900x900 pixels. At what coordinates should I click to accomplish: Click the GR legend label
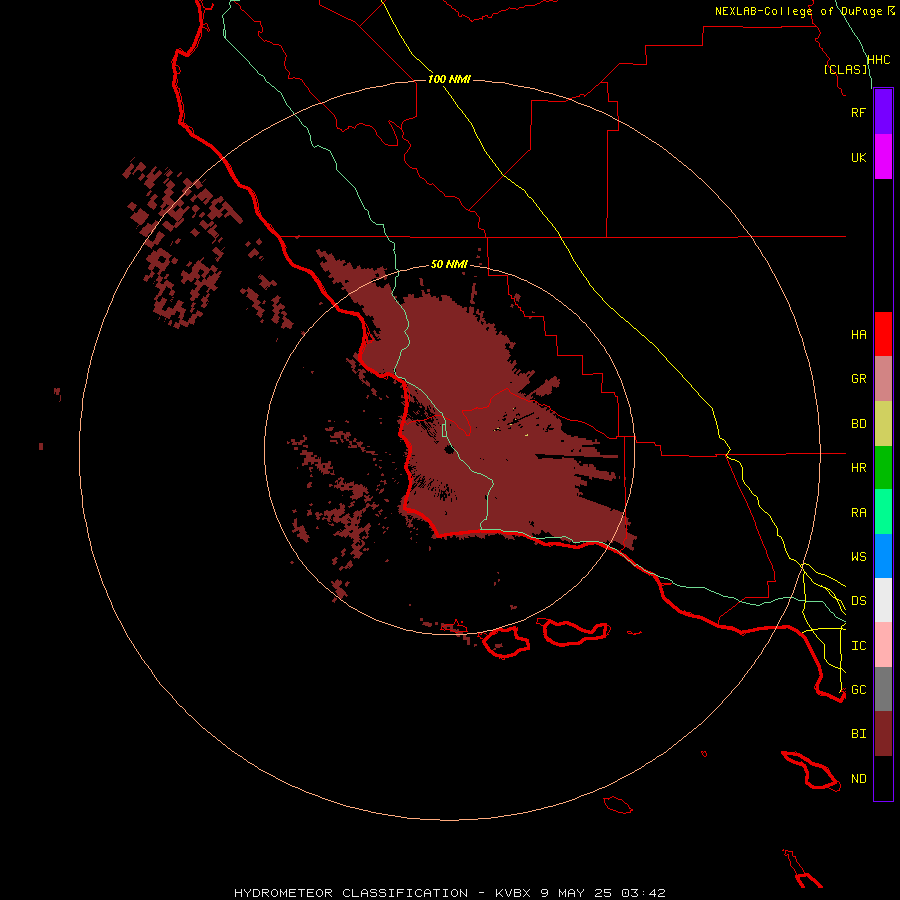(858, 379)
